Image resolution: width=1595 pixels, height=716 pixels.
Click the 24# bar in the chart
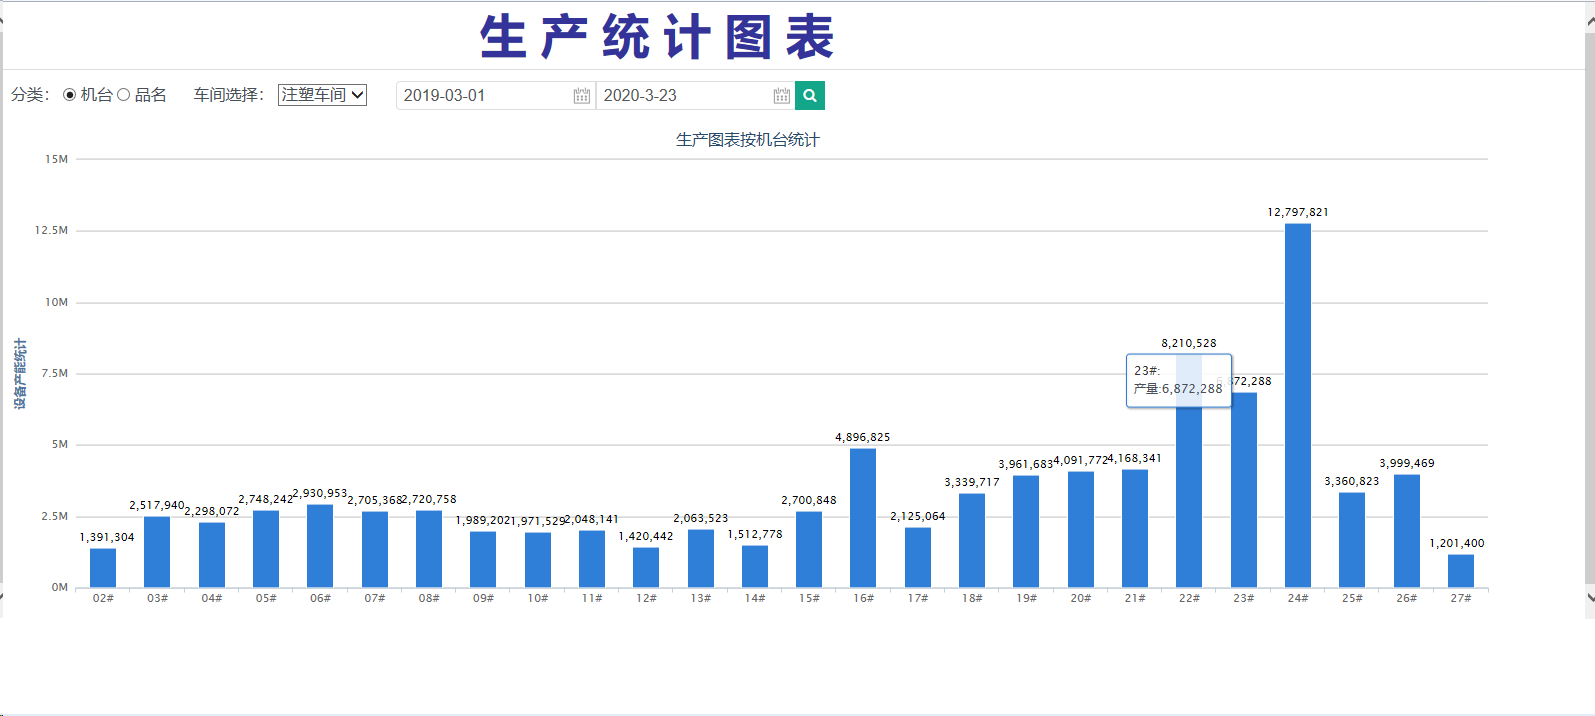(1298, 405)
